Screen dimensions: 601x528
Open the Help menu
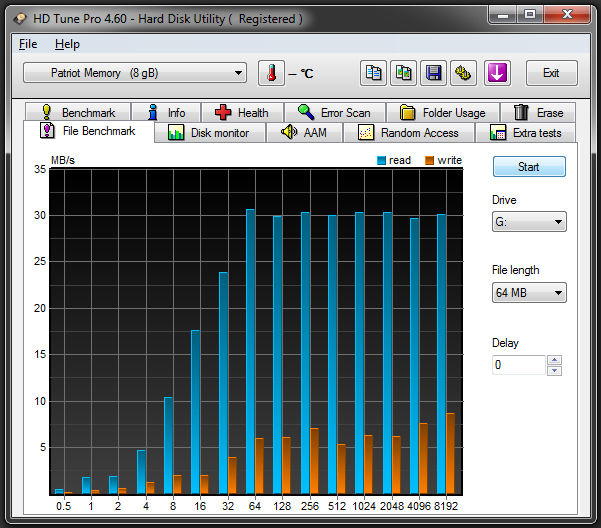point(67,44)
